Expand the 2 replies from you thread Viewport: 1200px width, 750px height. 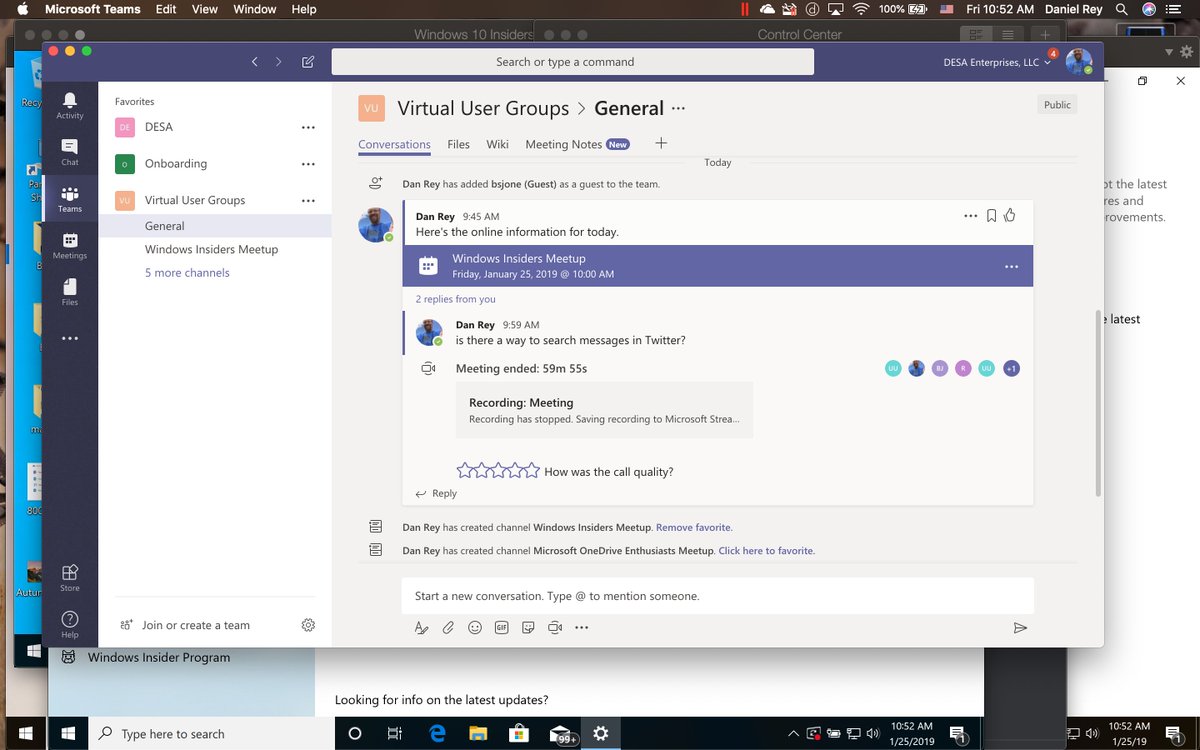coord(455,299)
